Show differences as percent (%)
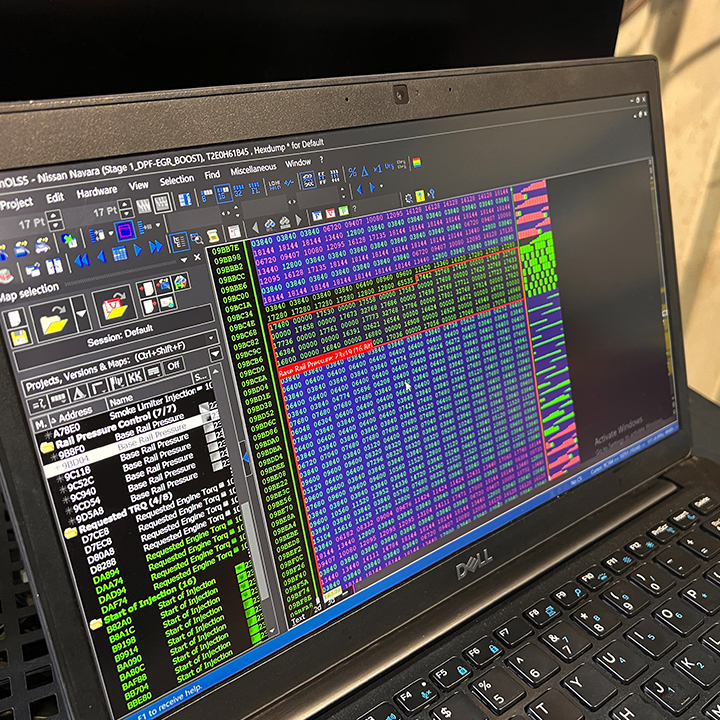This screenshot has width=720, height=720. 353,172
